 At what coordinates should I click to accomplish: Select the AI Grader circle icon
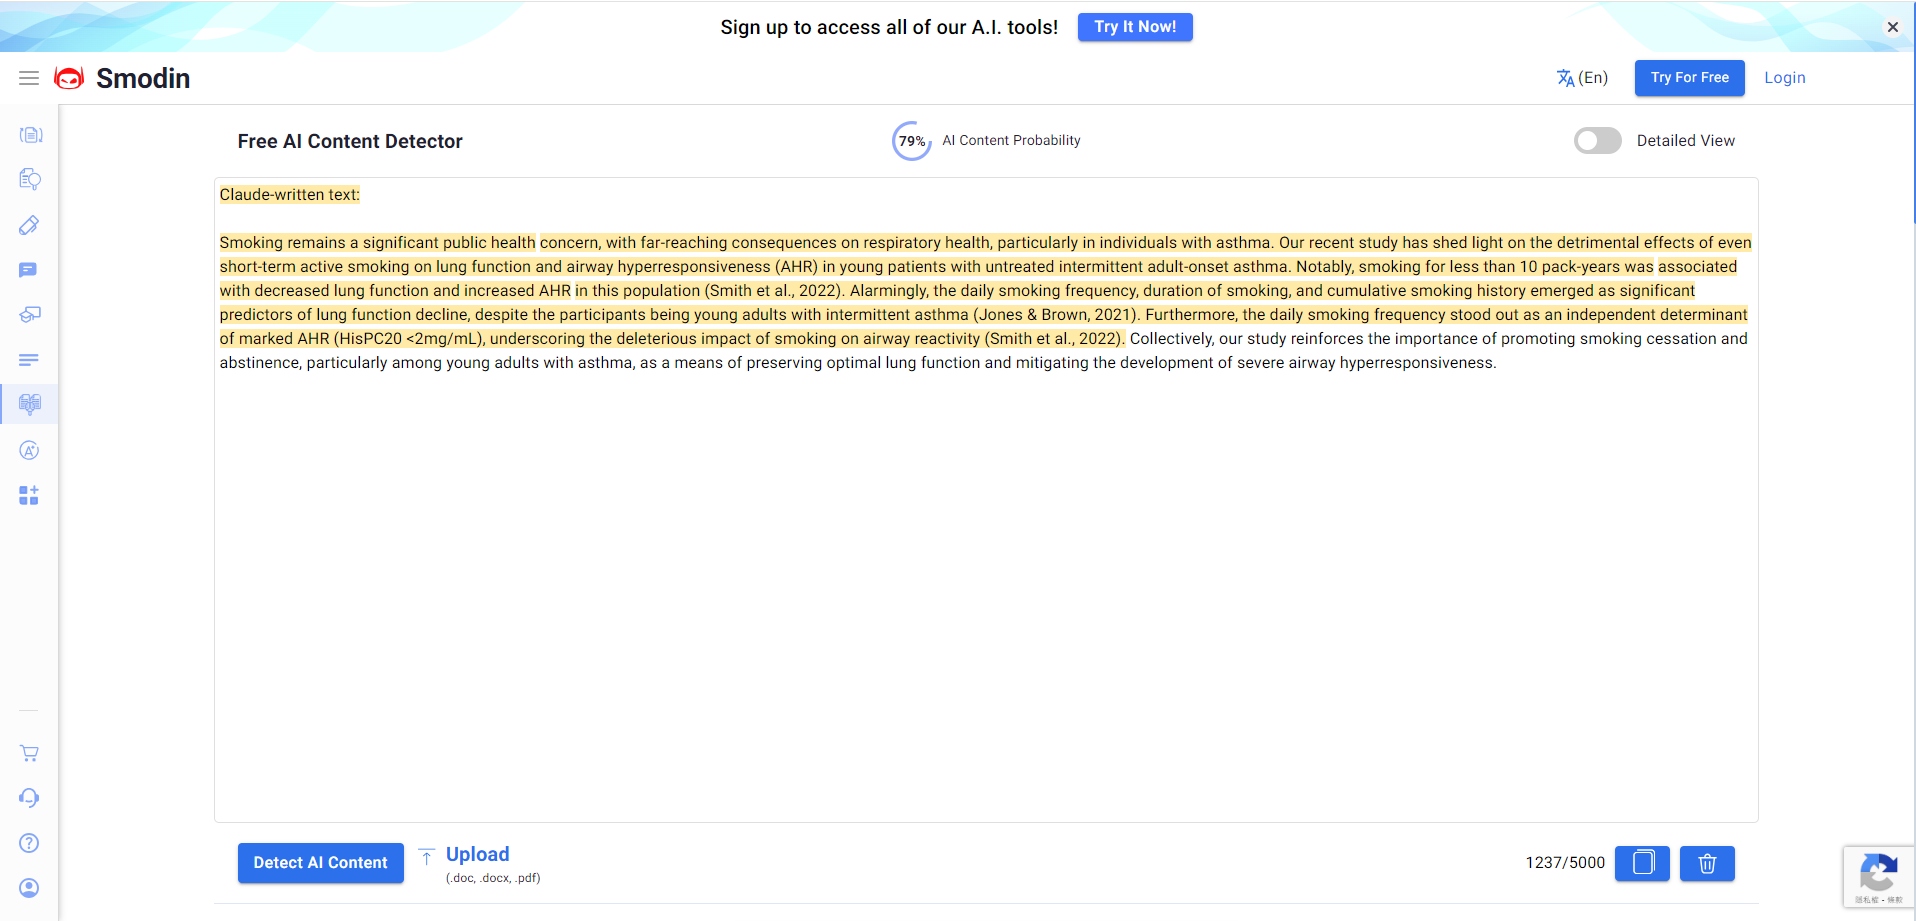point(30,450)
